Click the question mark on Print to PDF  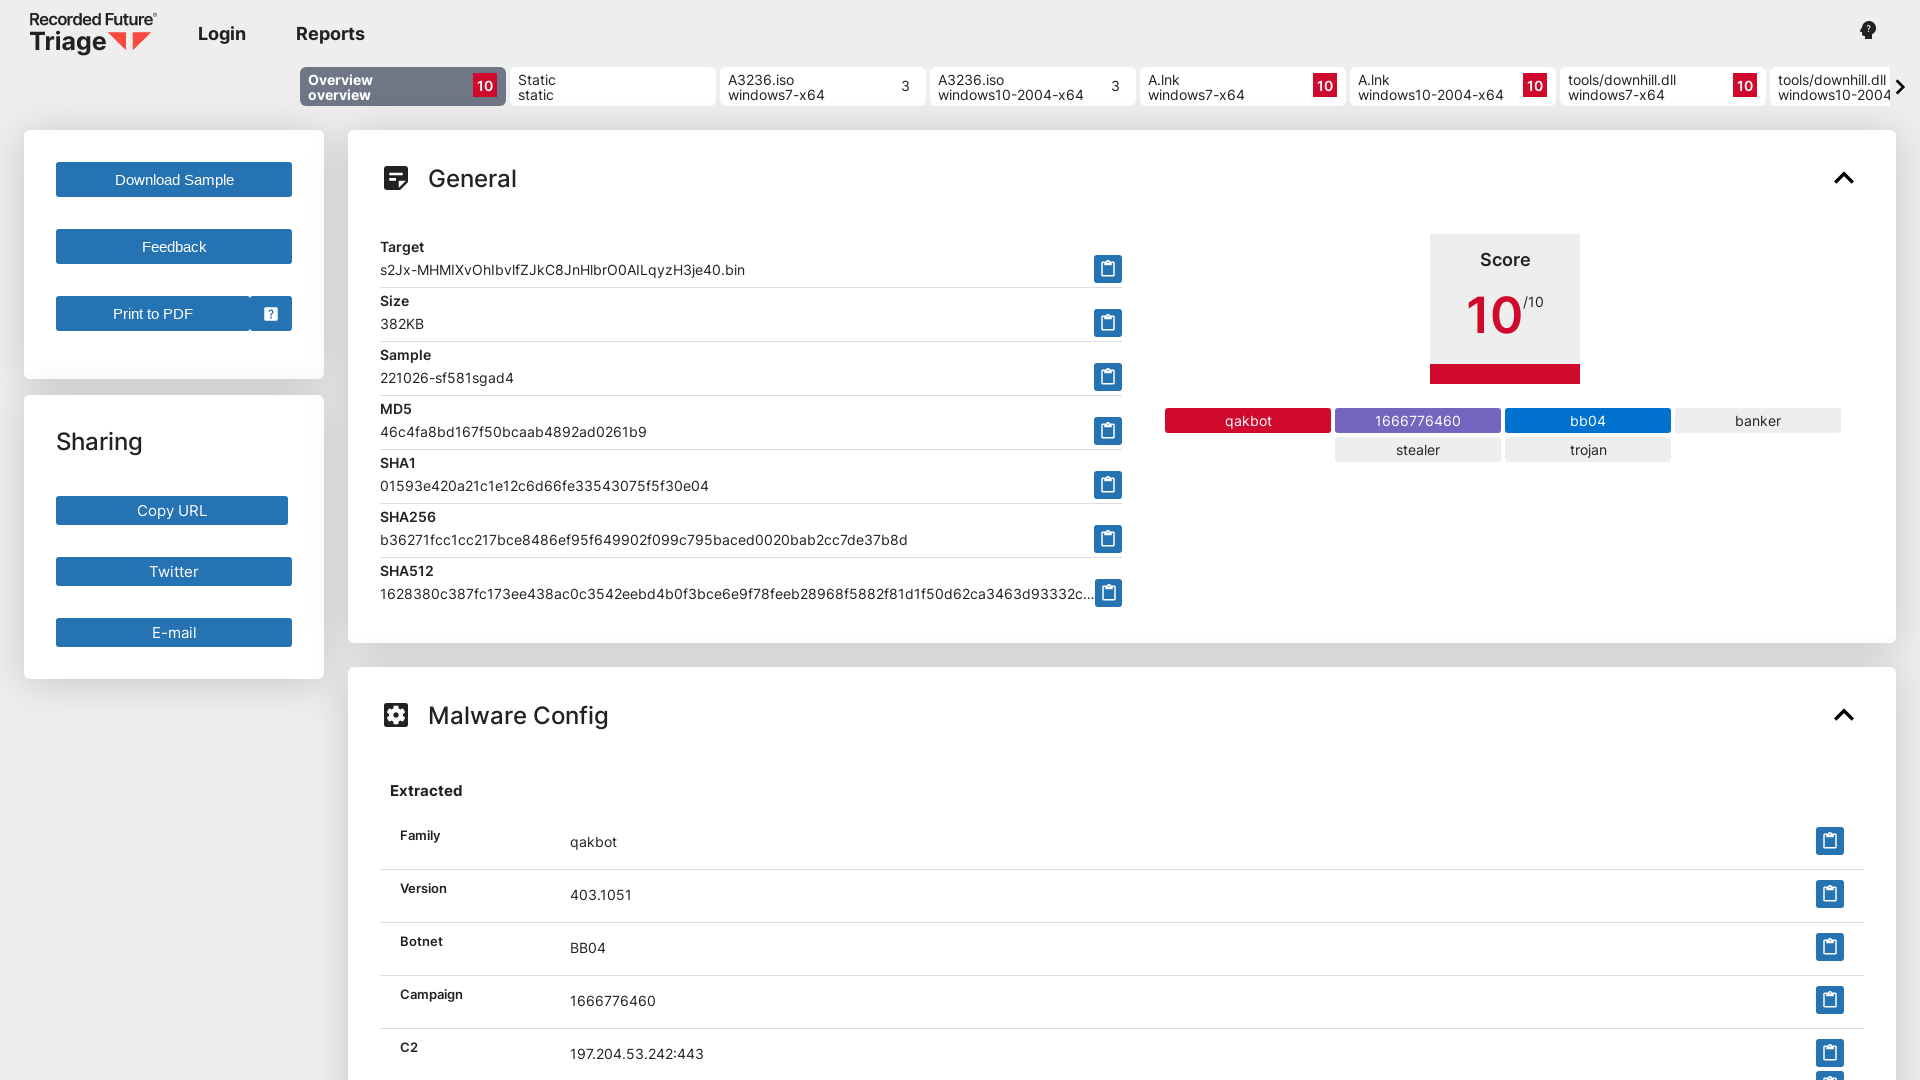pos(270,313)
